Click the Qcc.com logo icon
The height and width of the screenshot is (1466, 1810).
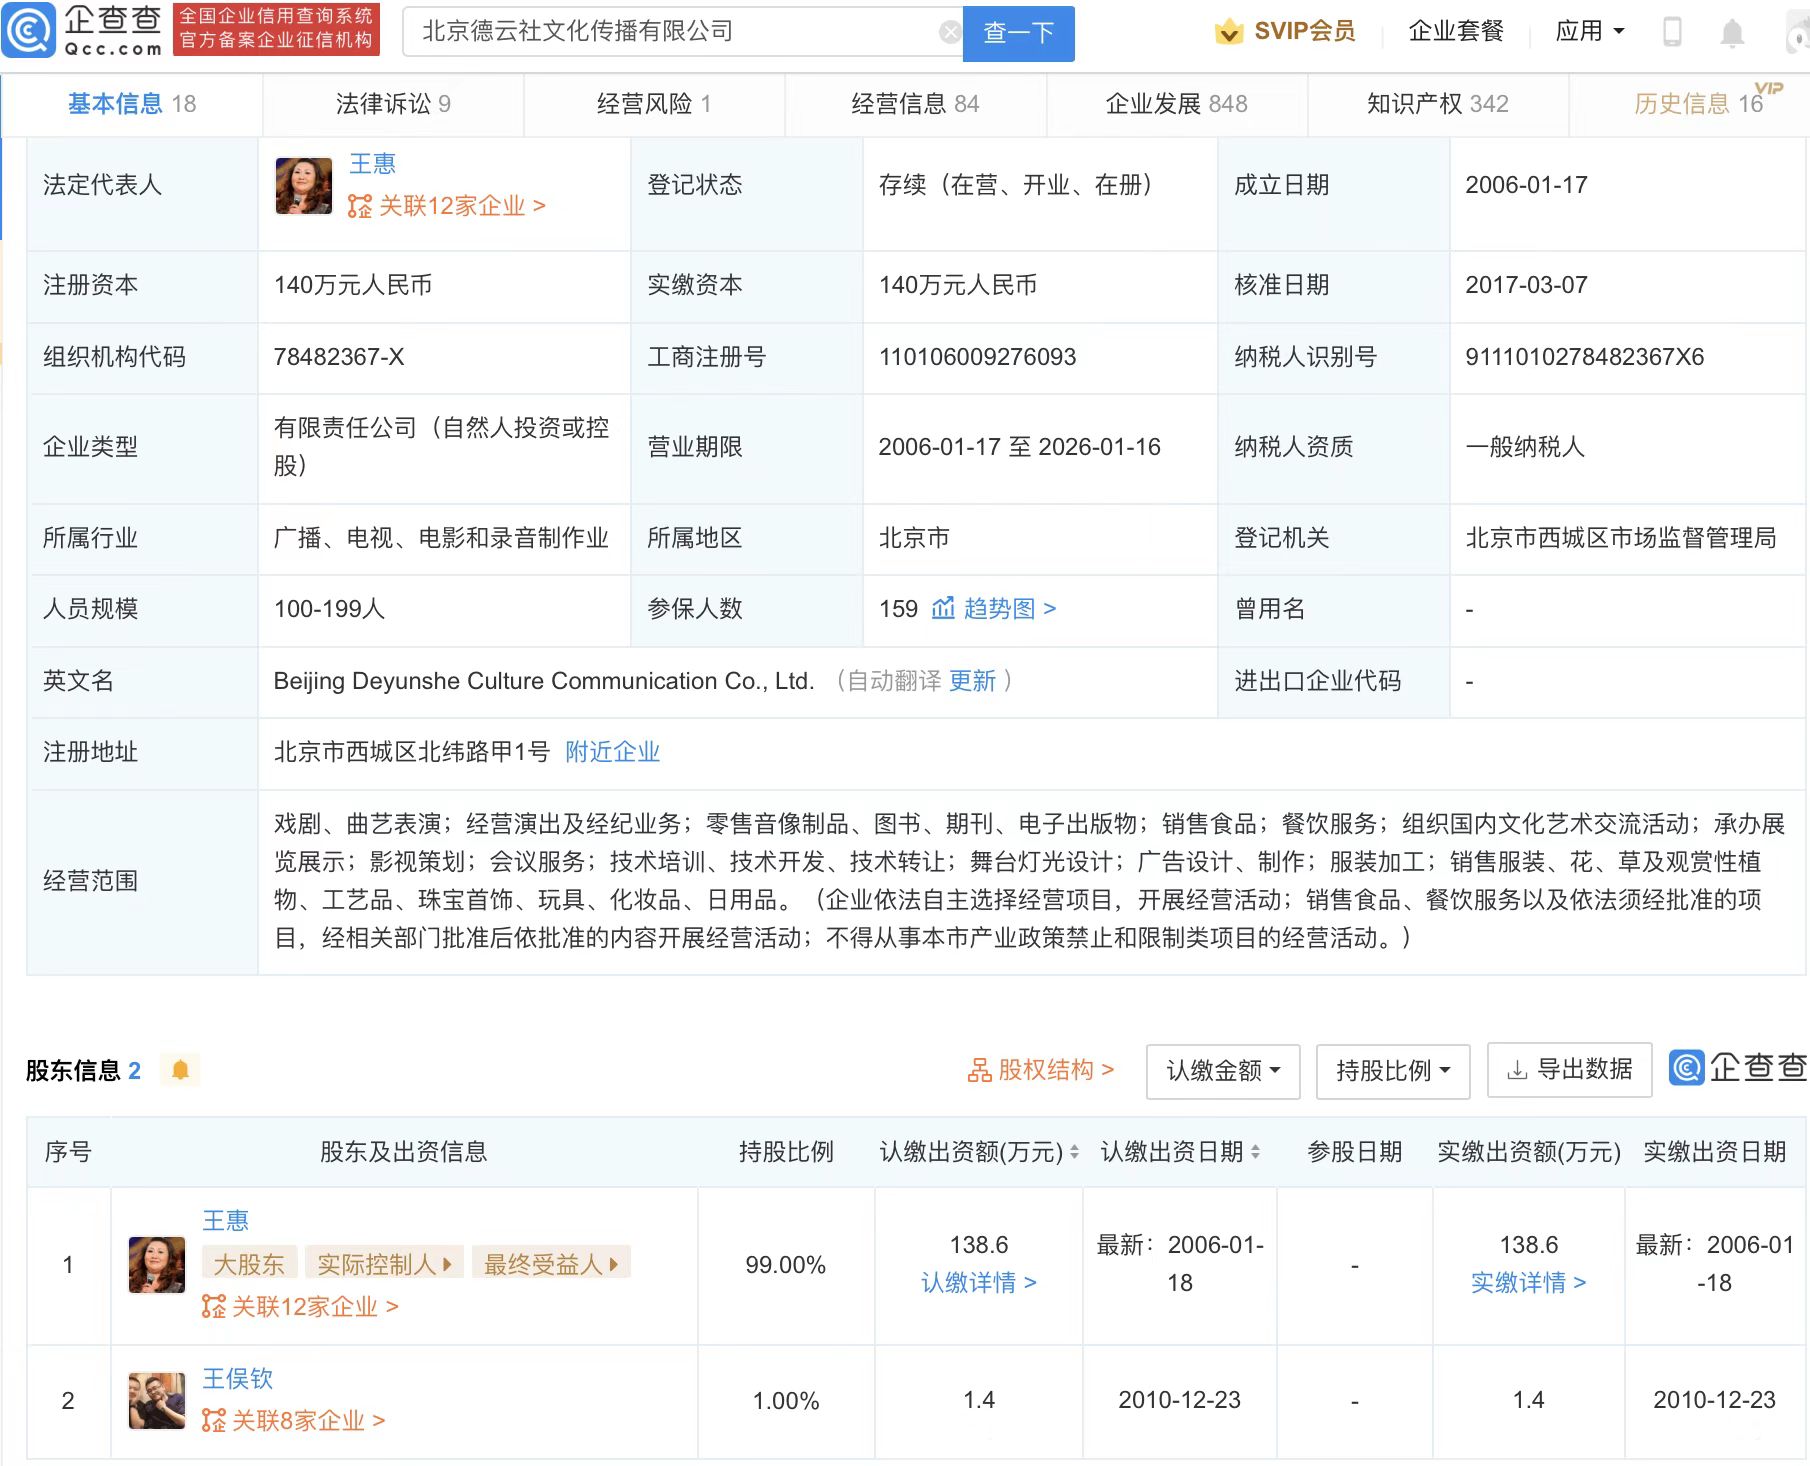[x=29, y=30]
